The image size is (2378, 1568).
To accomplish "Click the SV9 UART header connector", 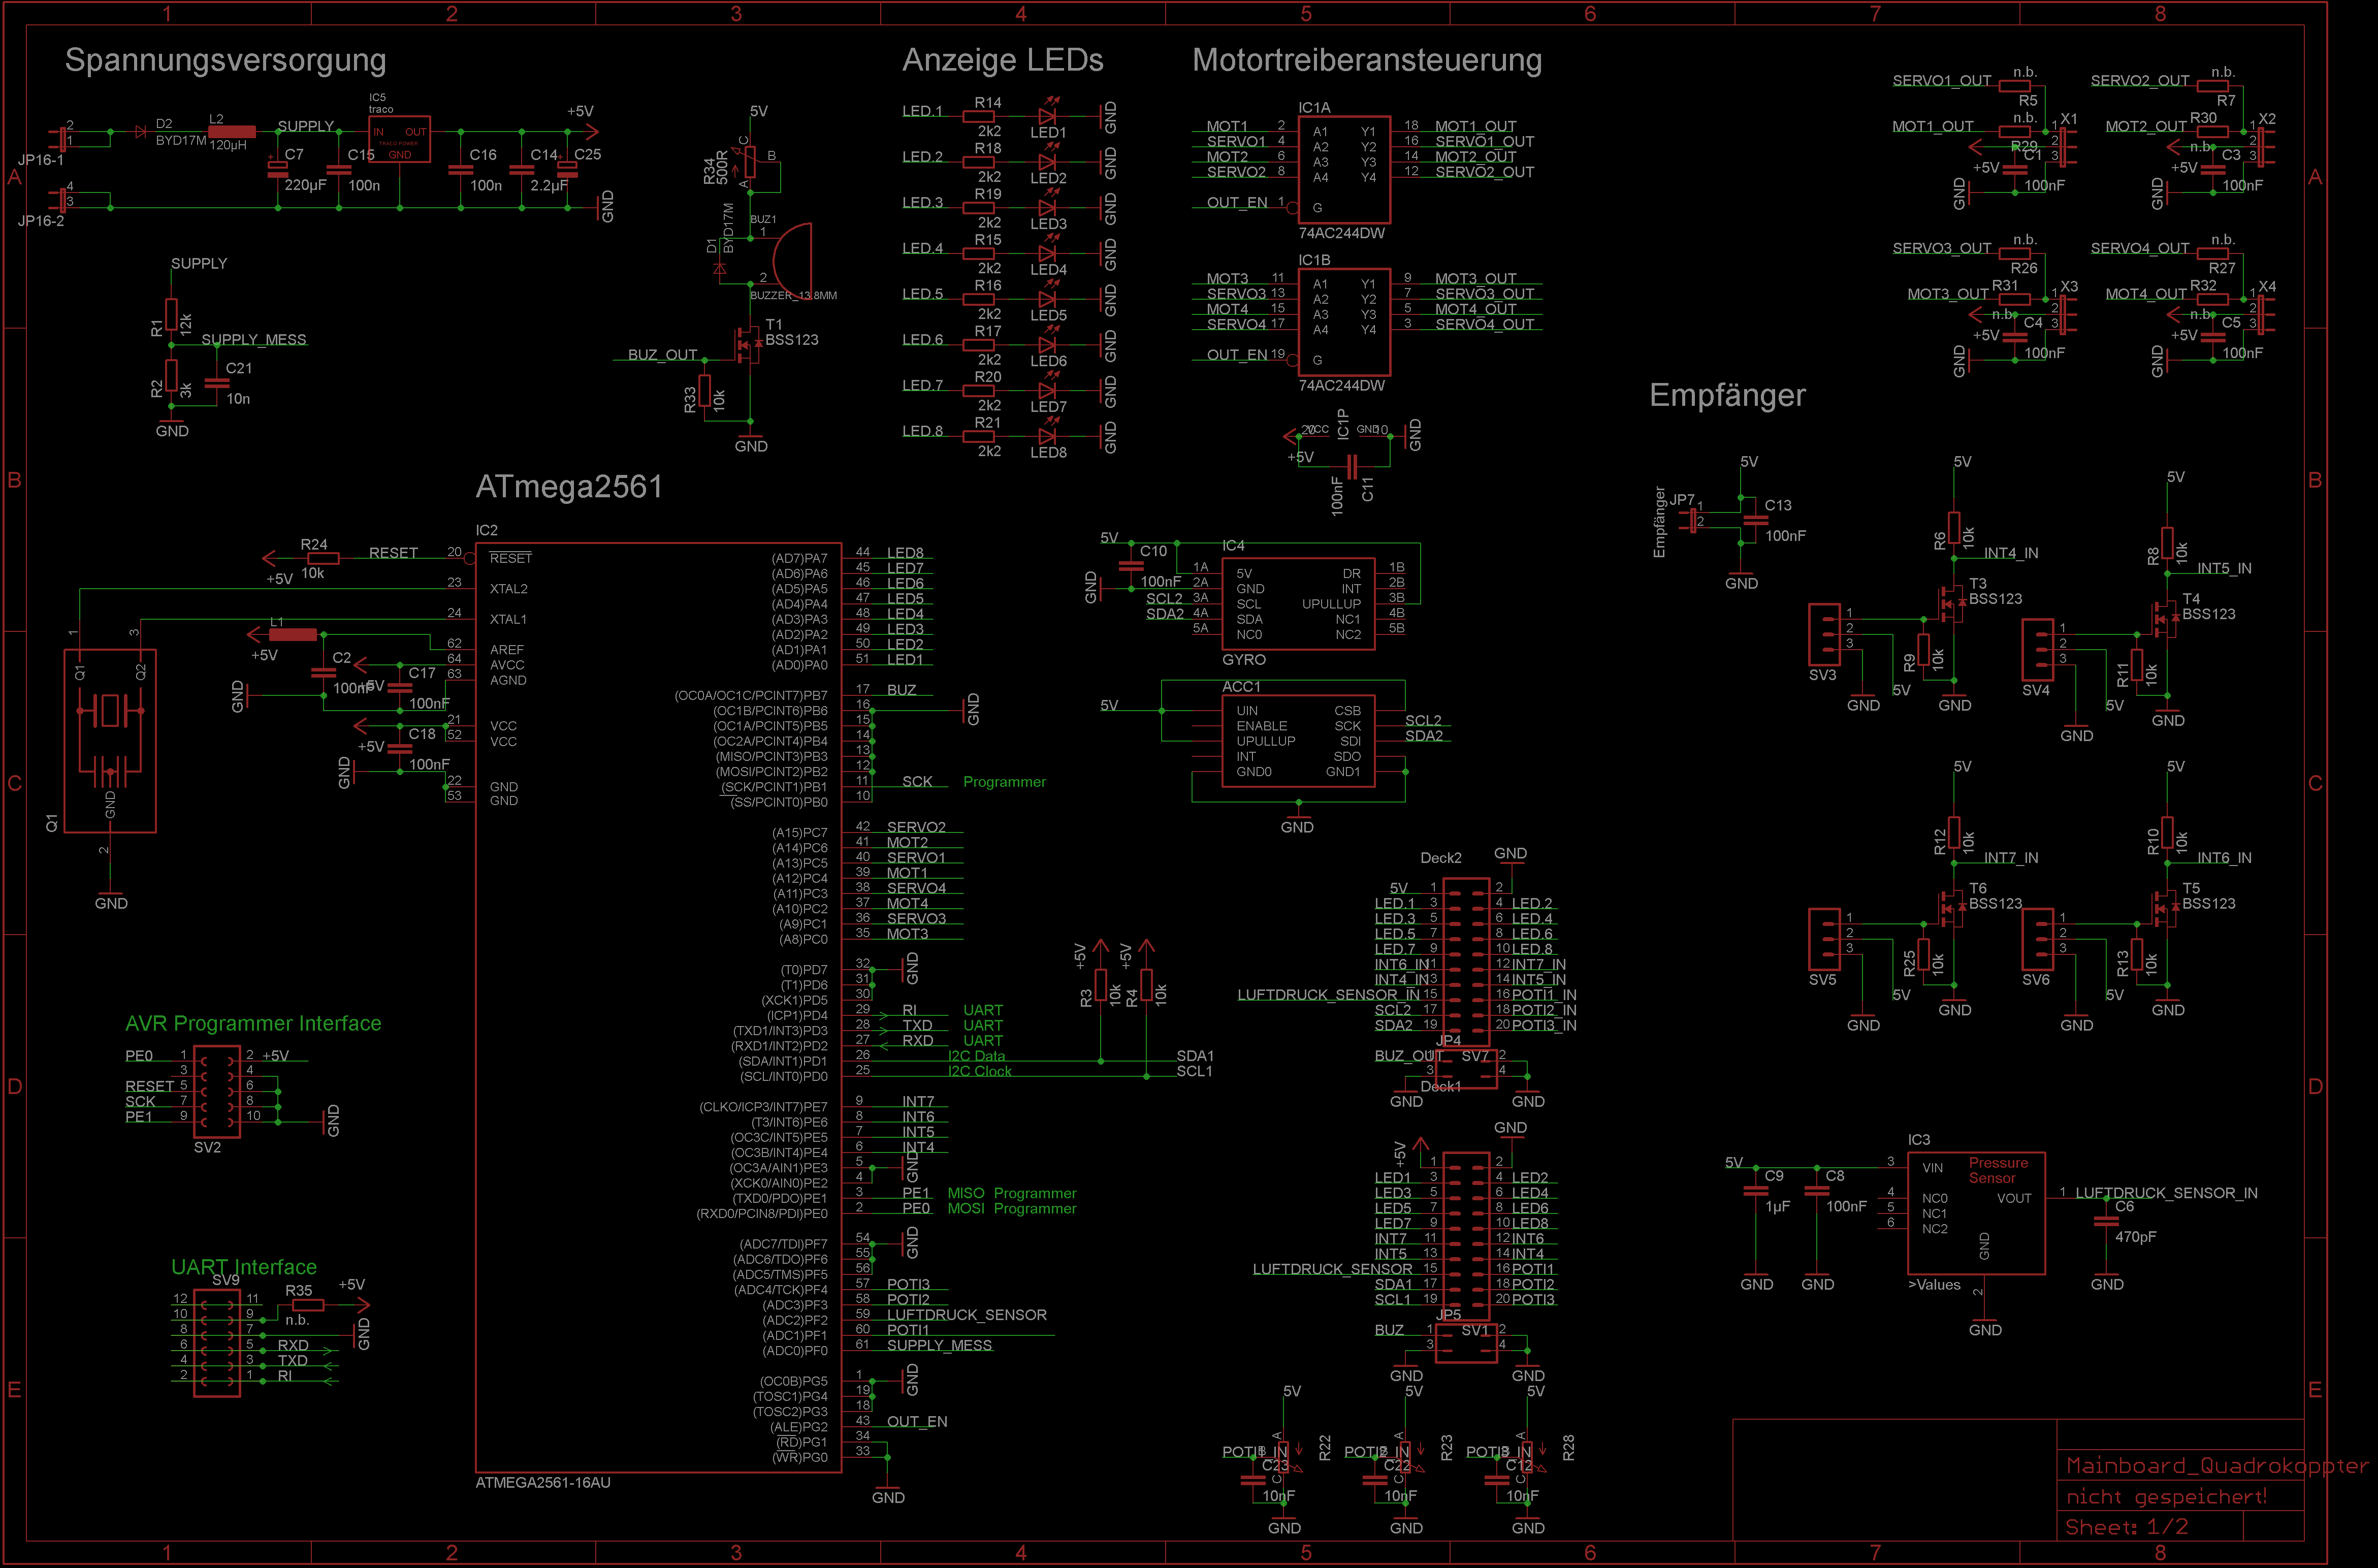I will [216, 1342].
